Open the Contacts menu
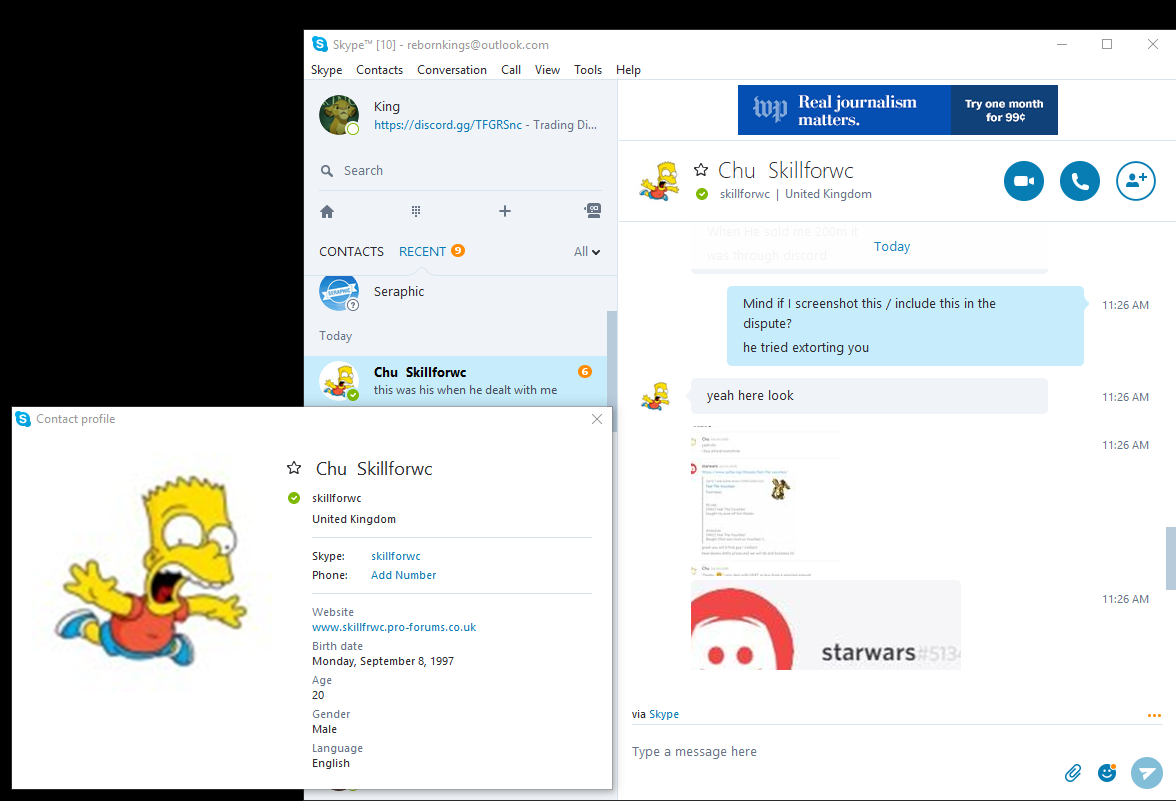 coord(380,70)
